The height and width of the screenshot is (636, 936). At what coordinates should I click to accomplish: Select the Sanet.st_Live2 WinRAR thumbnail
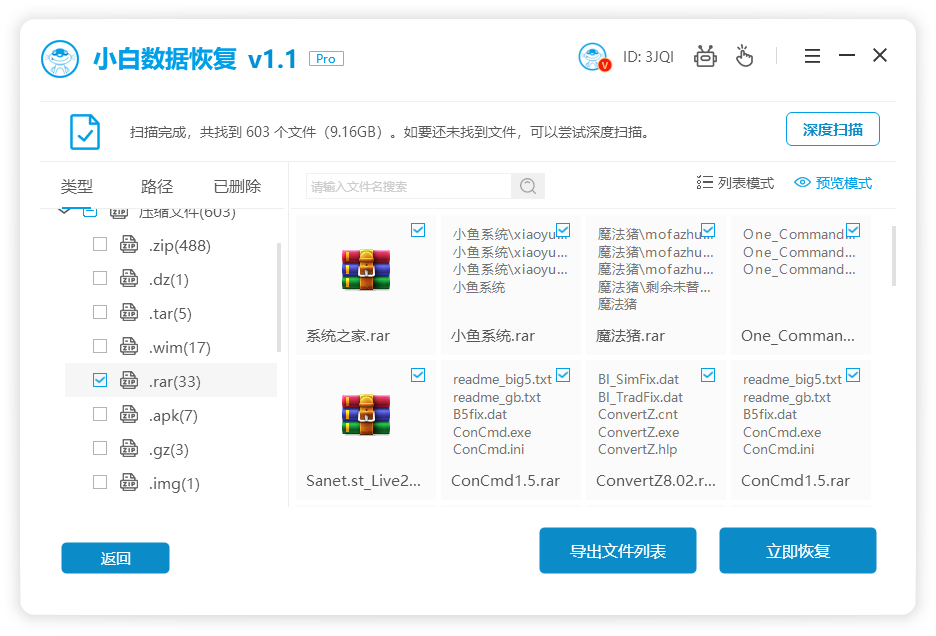[366, 414]
